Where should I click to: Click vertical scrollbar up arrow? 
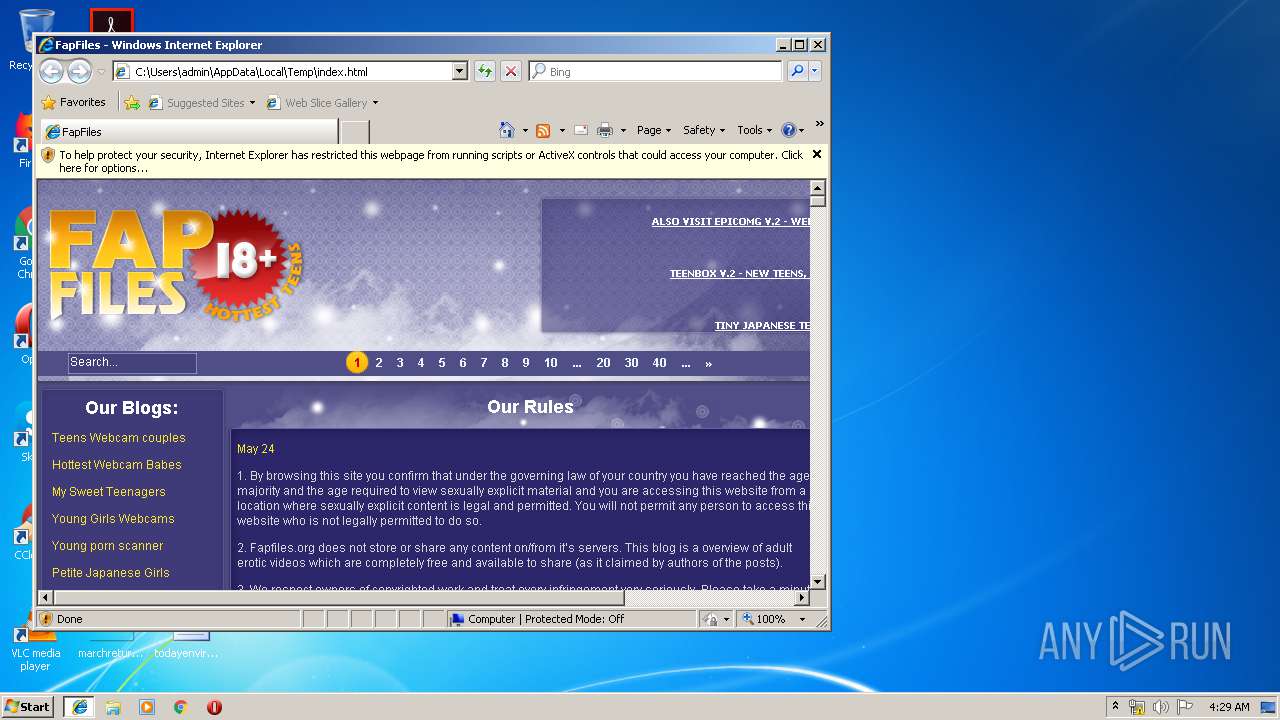(817, 188)
